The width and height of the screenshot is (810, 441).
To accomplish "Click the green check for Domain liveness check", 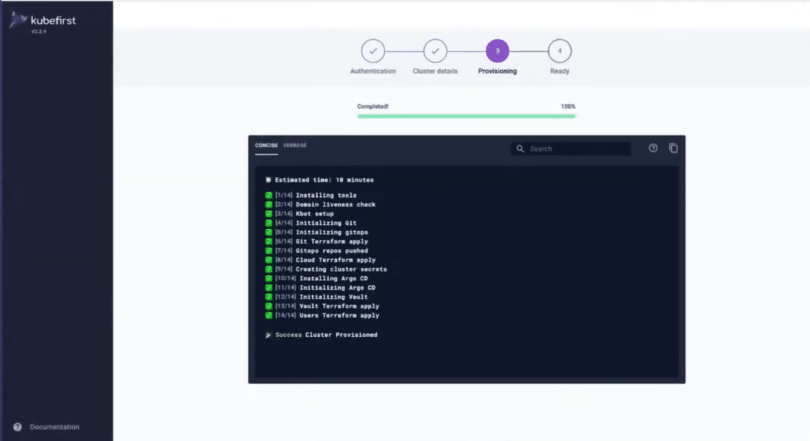I will coord(269,204).
